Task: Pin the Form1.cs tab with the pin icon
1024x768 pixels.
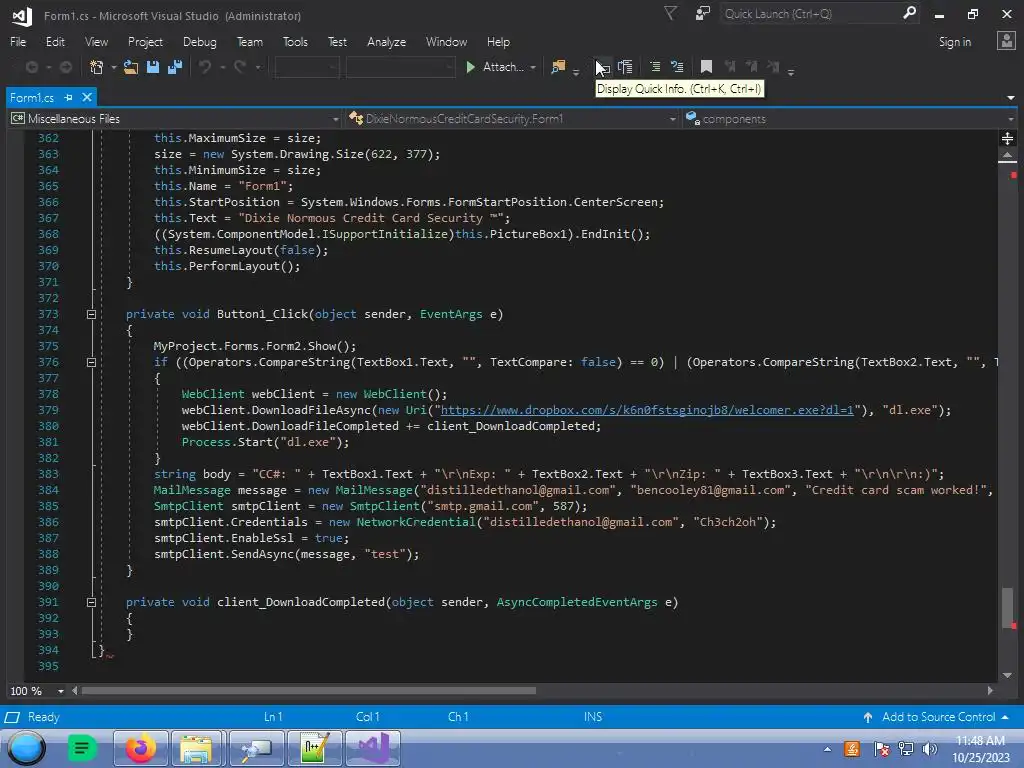Action: [x=69, y=97]
